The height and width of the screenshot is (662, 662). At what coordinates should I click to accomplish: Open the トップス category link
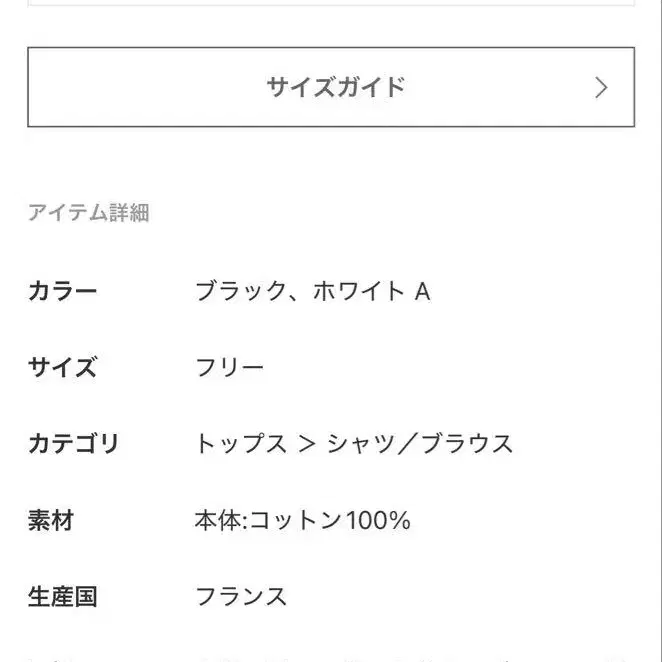click(240, 444)
